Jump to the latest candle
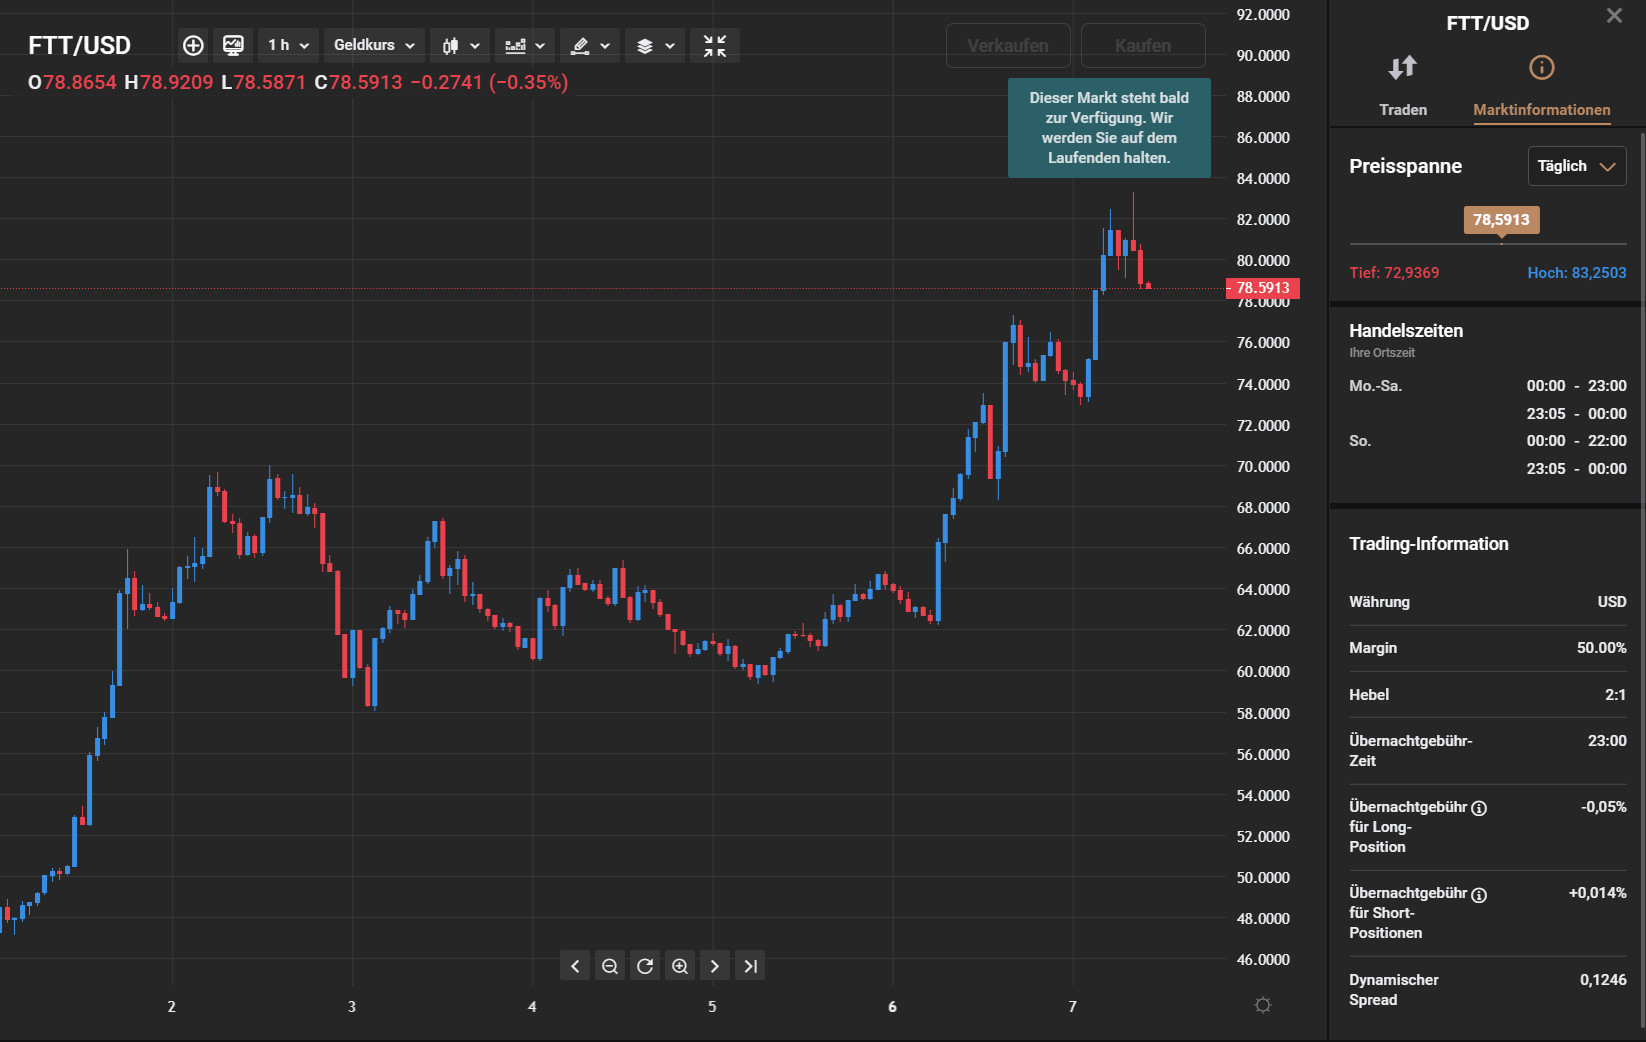The width and height of the screenshot is (1646, 1042). tap(750, 966)
